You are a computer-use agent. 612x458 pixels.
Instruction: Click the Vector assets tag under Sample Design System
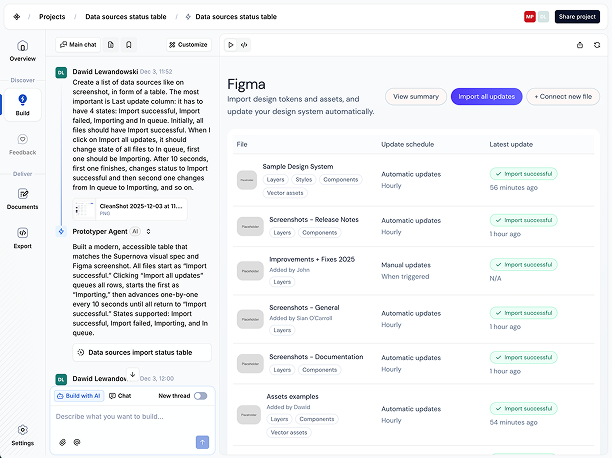[285, 193]
